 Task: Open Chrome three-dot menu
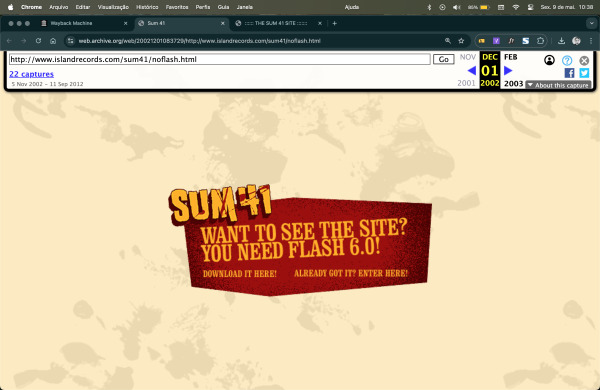[591, 41]
